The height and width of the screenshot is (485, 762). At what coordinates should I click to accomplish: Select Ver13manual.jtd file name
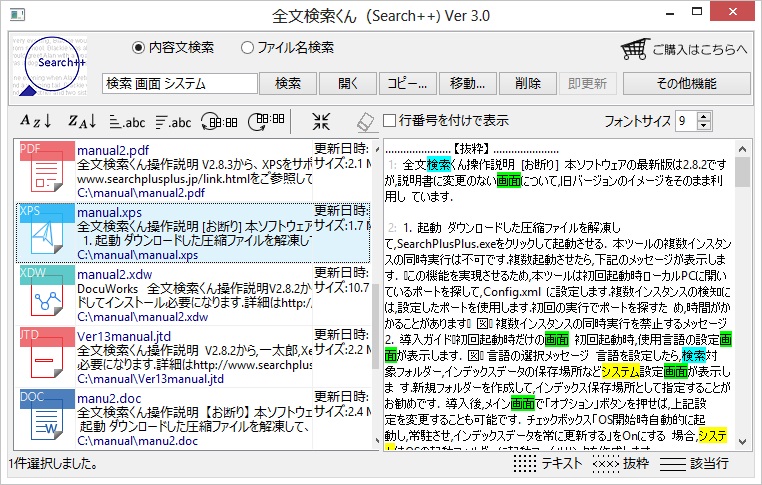pos(124,336)
